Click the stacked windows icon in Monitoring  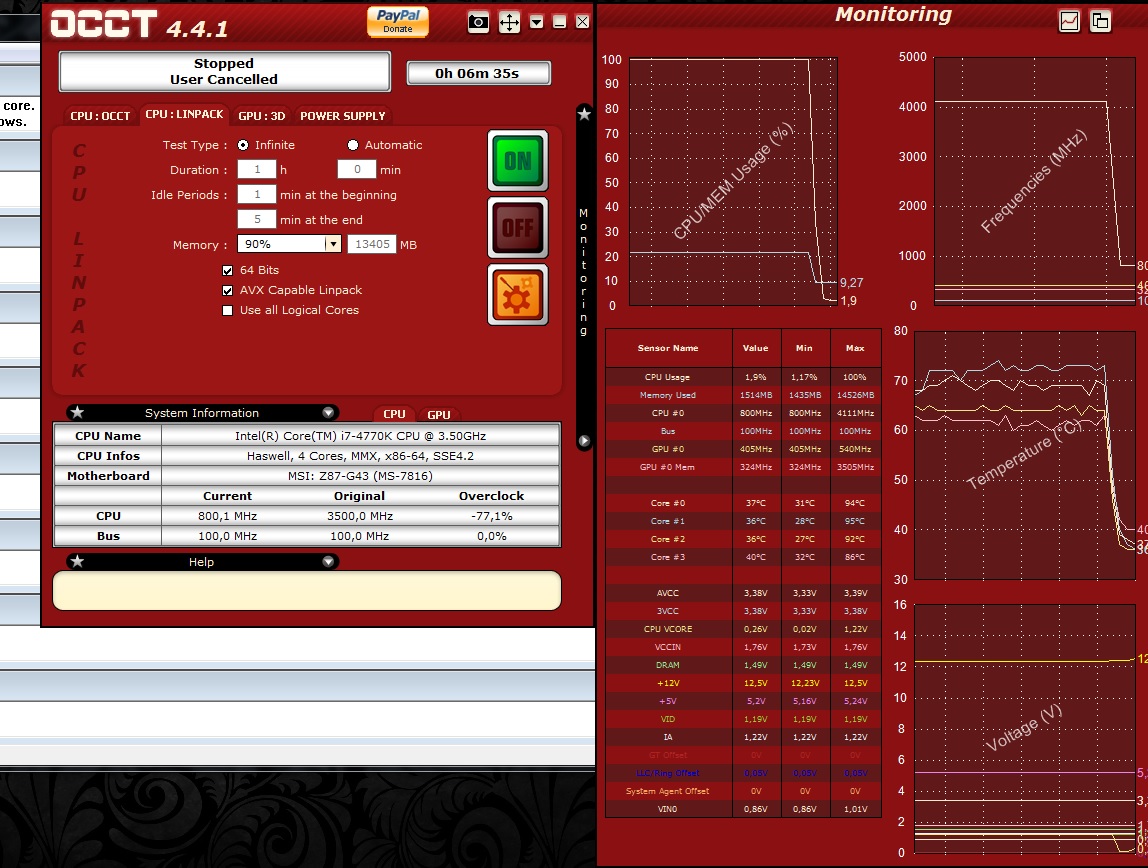(x=1100, y=21)
